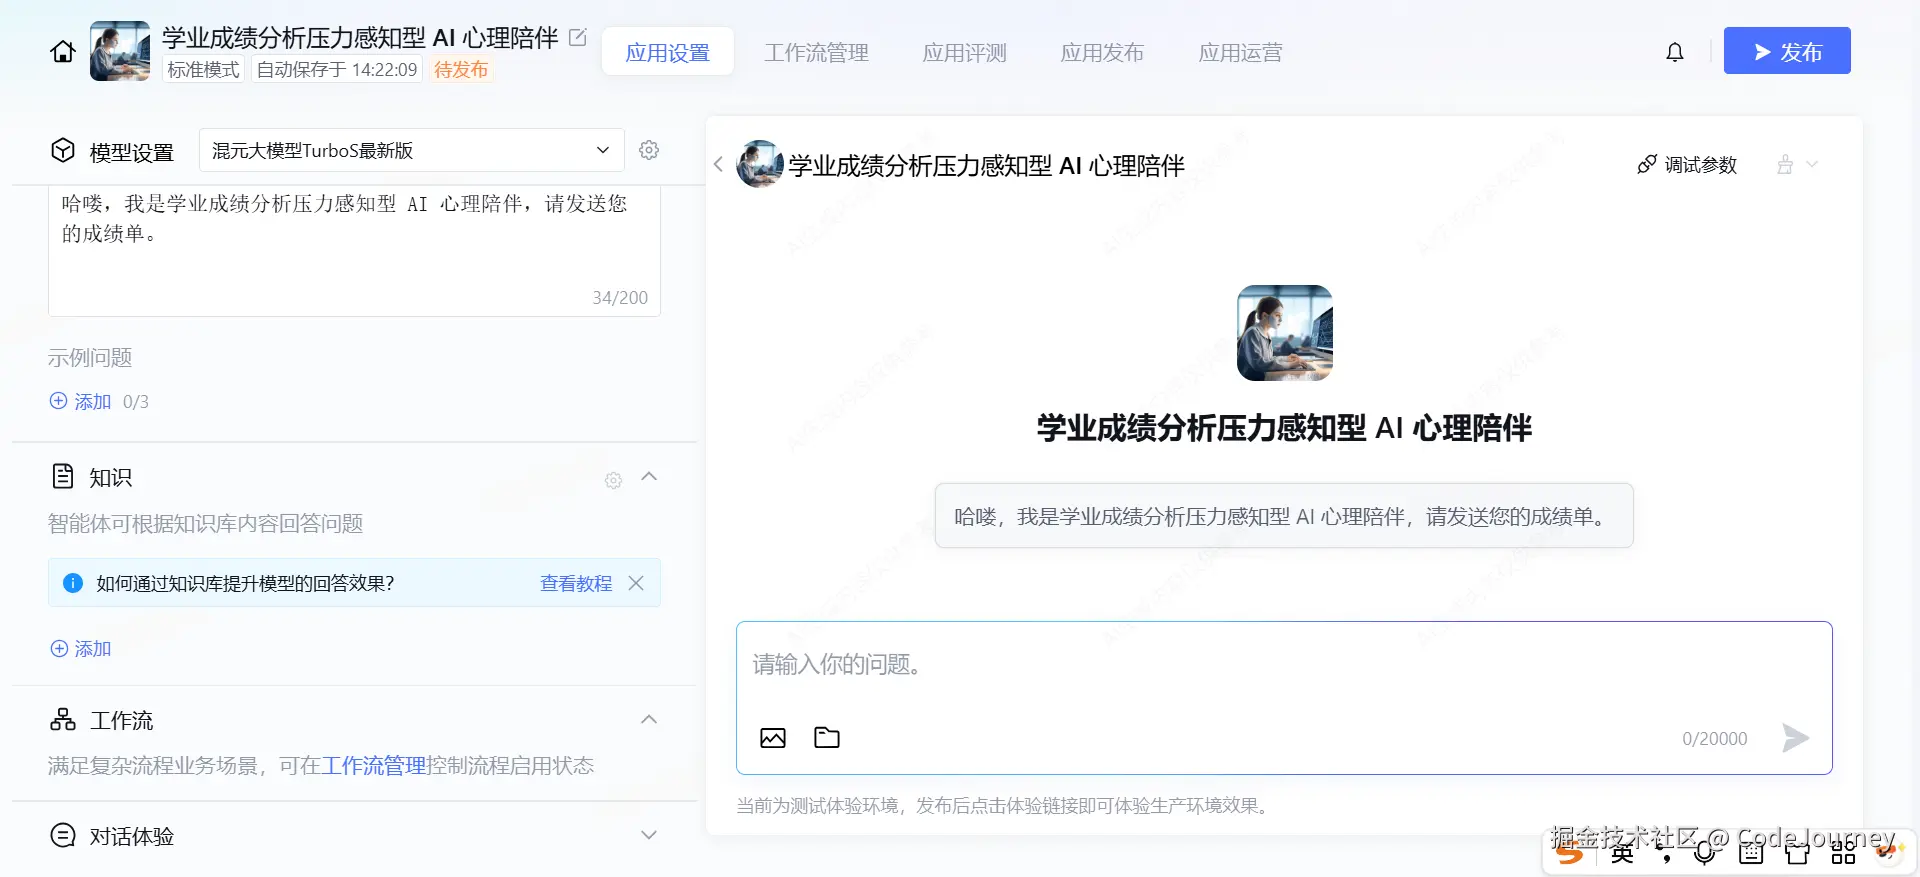Upload an image in chat input

tap(773, 738)
